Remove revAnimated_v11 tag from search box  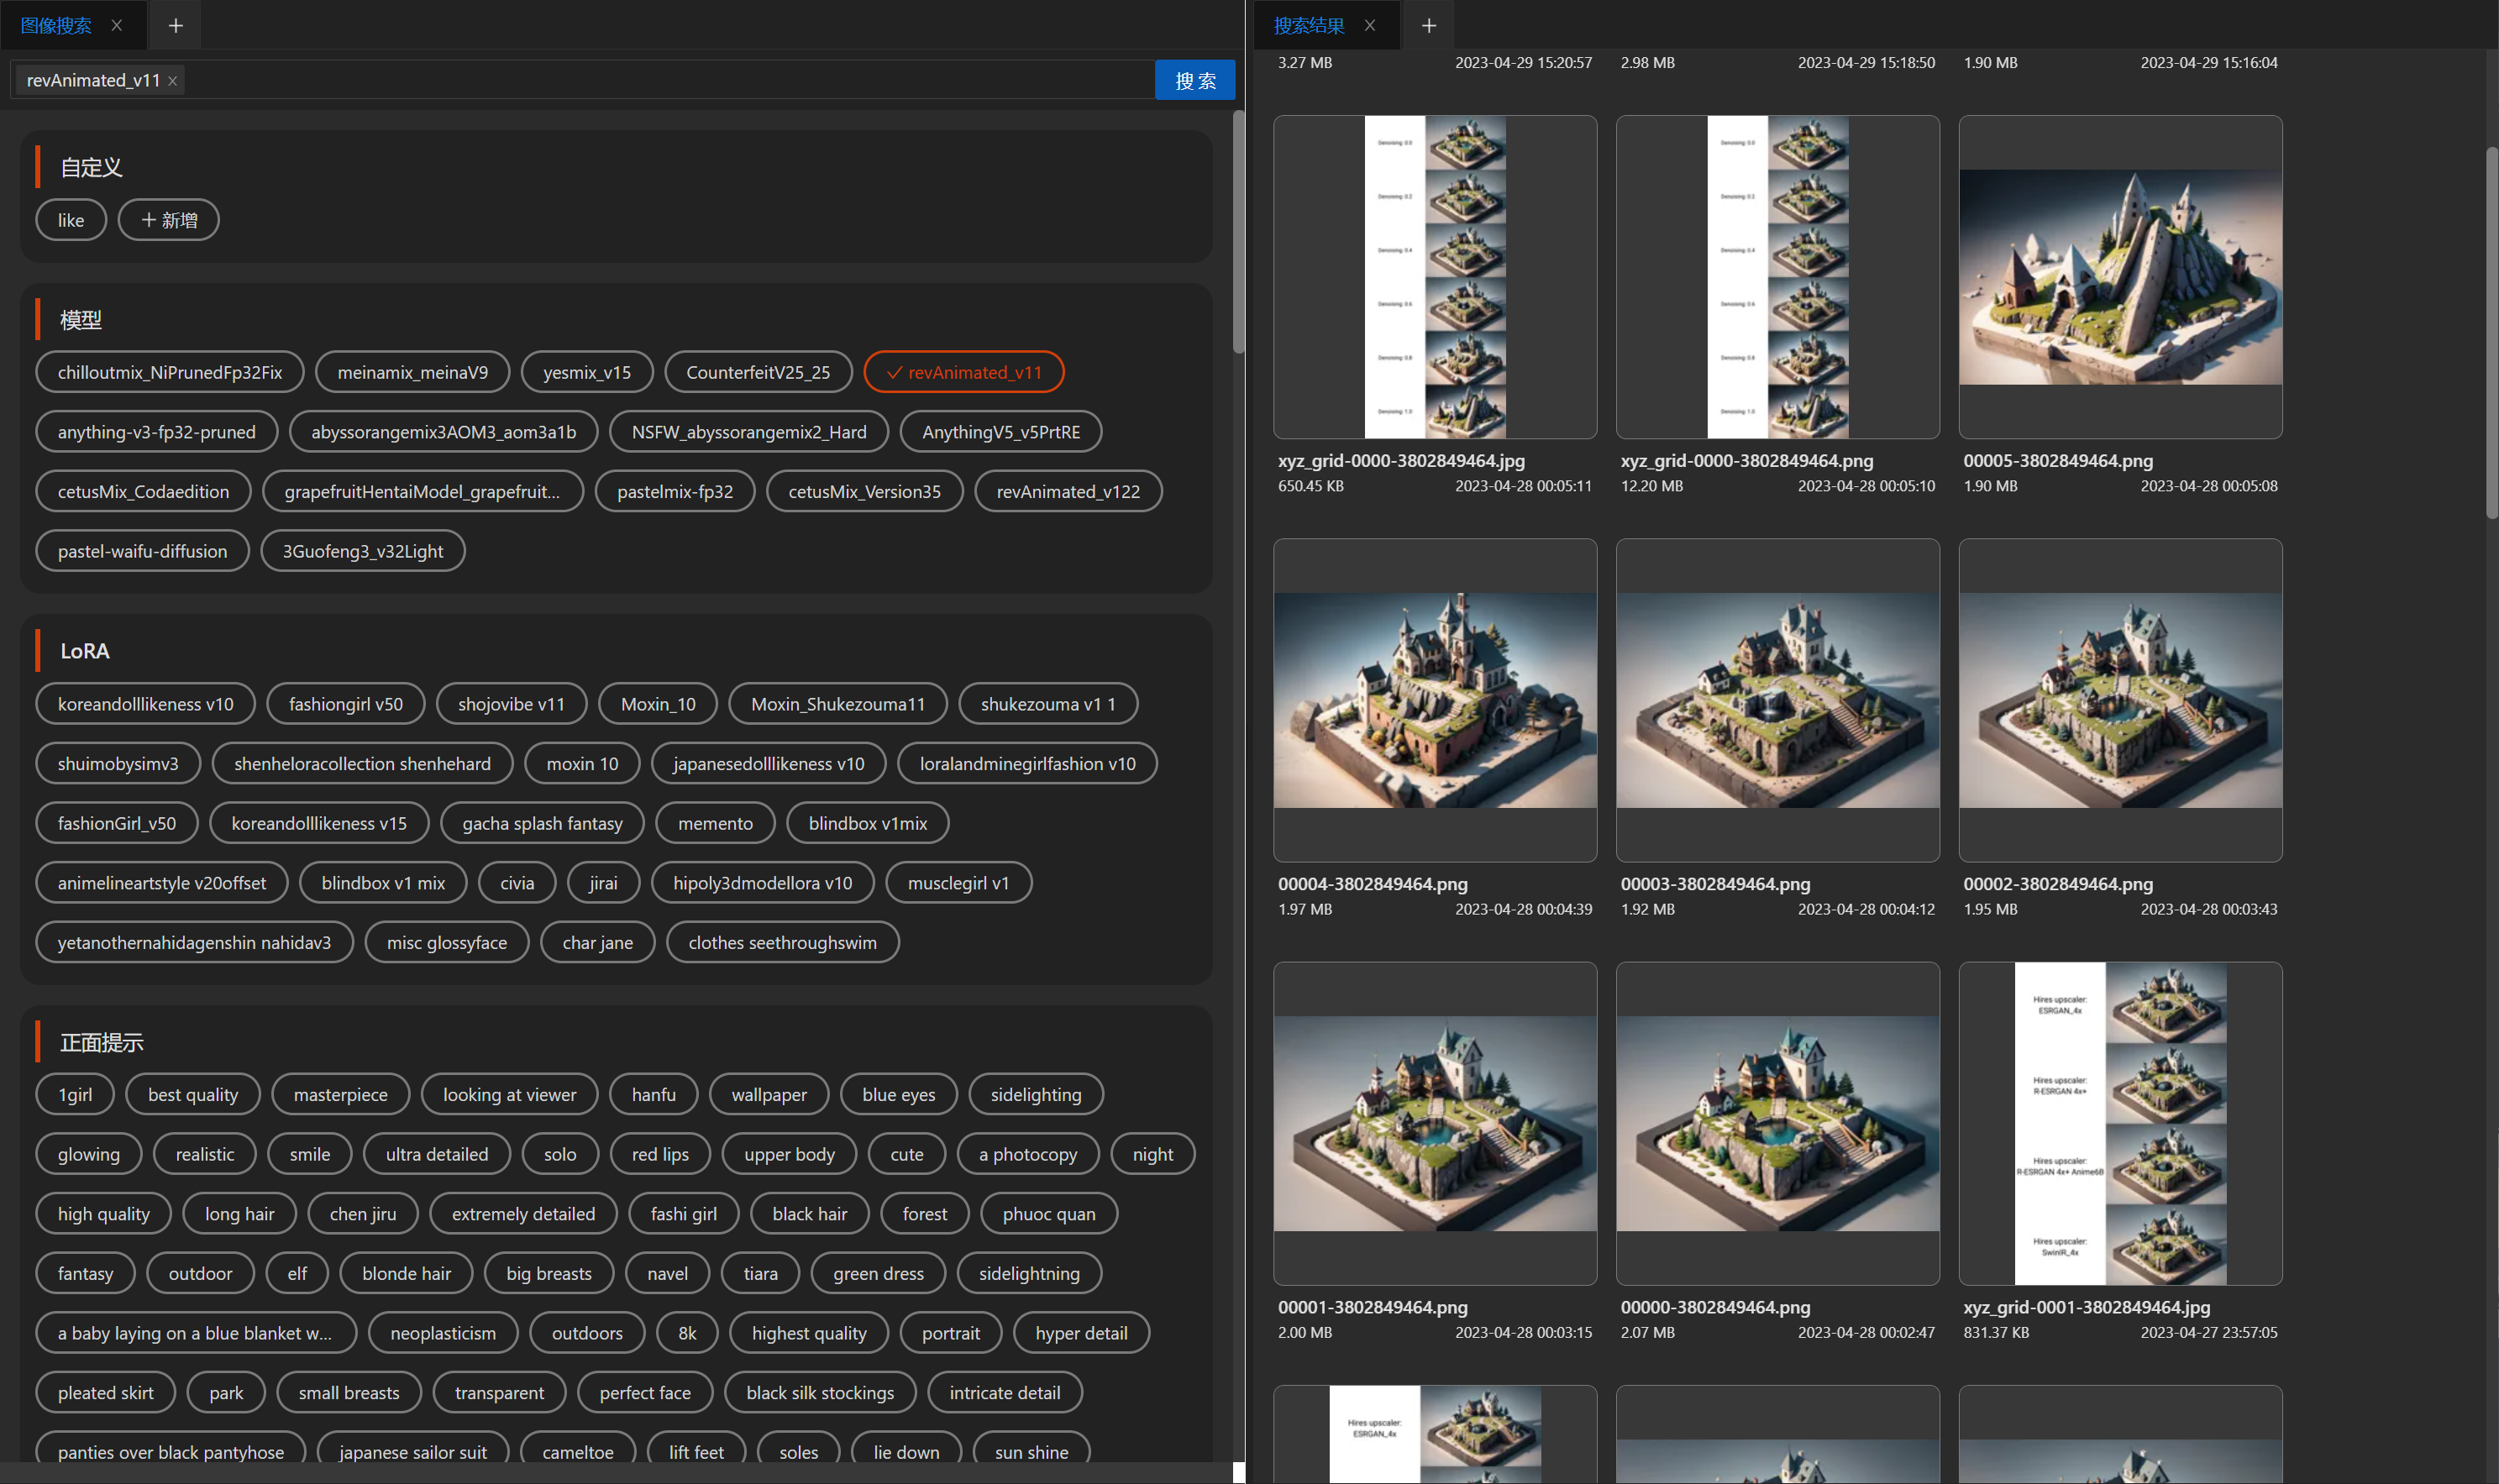click(x=173, y=81)
